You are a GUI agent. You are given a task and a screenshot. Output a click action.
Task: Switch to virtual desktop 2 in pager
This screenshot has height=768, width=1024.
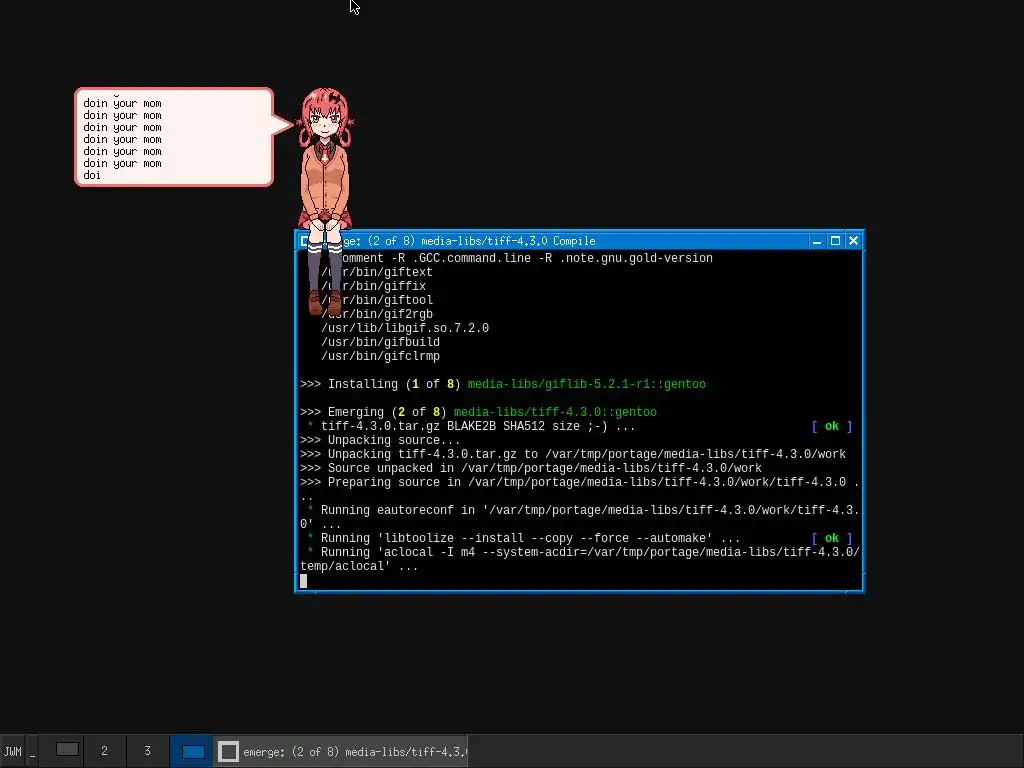(x=104, y=750)
